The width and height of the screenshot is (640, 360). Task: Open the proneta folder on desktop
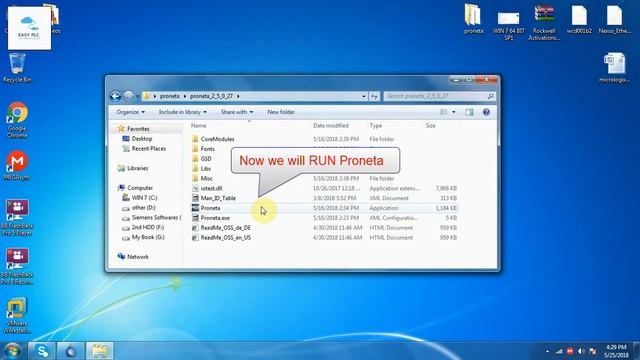coord(473,19)
